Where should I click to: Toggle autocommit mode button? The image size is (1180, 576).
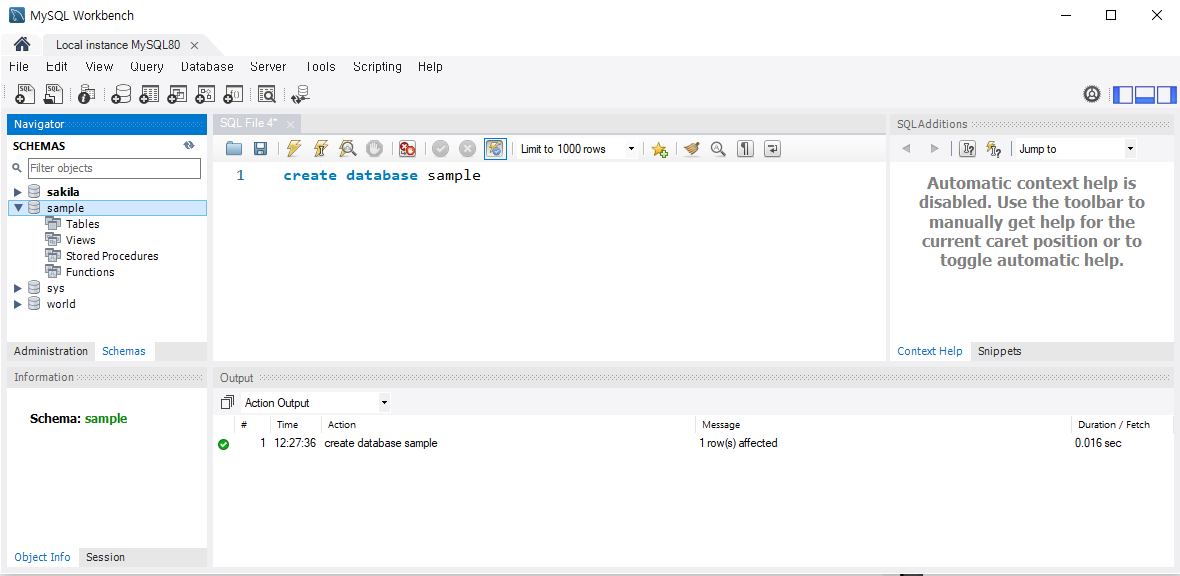495,149
